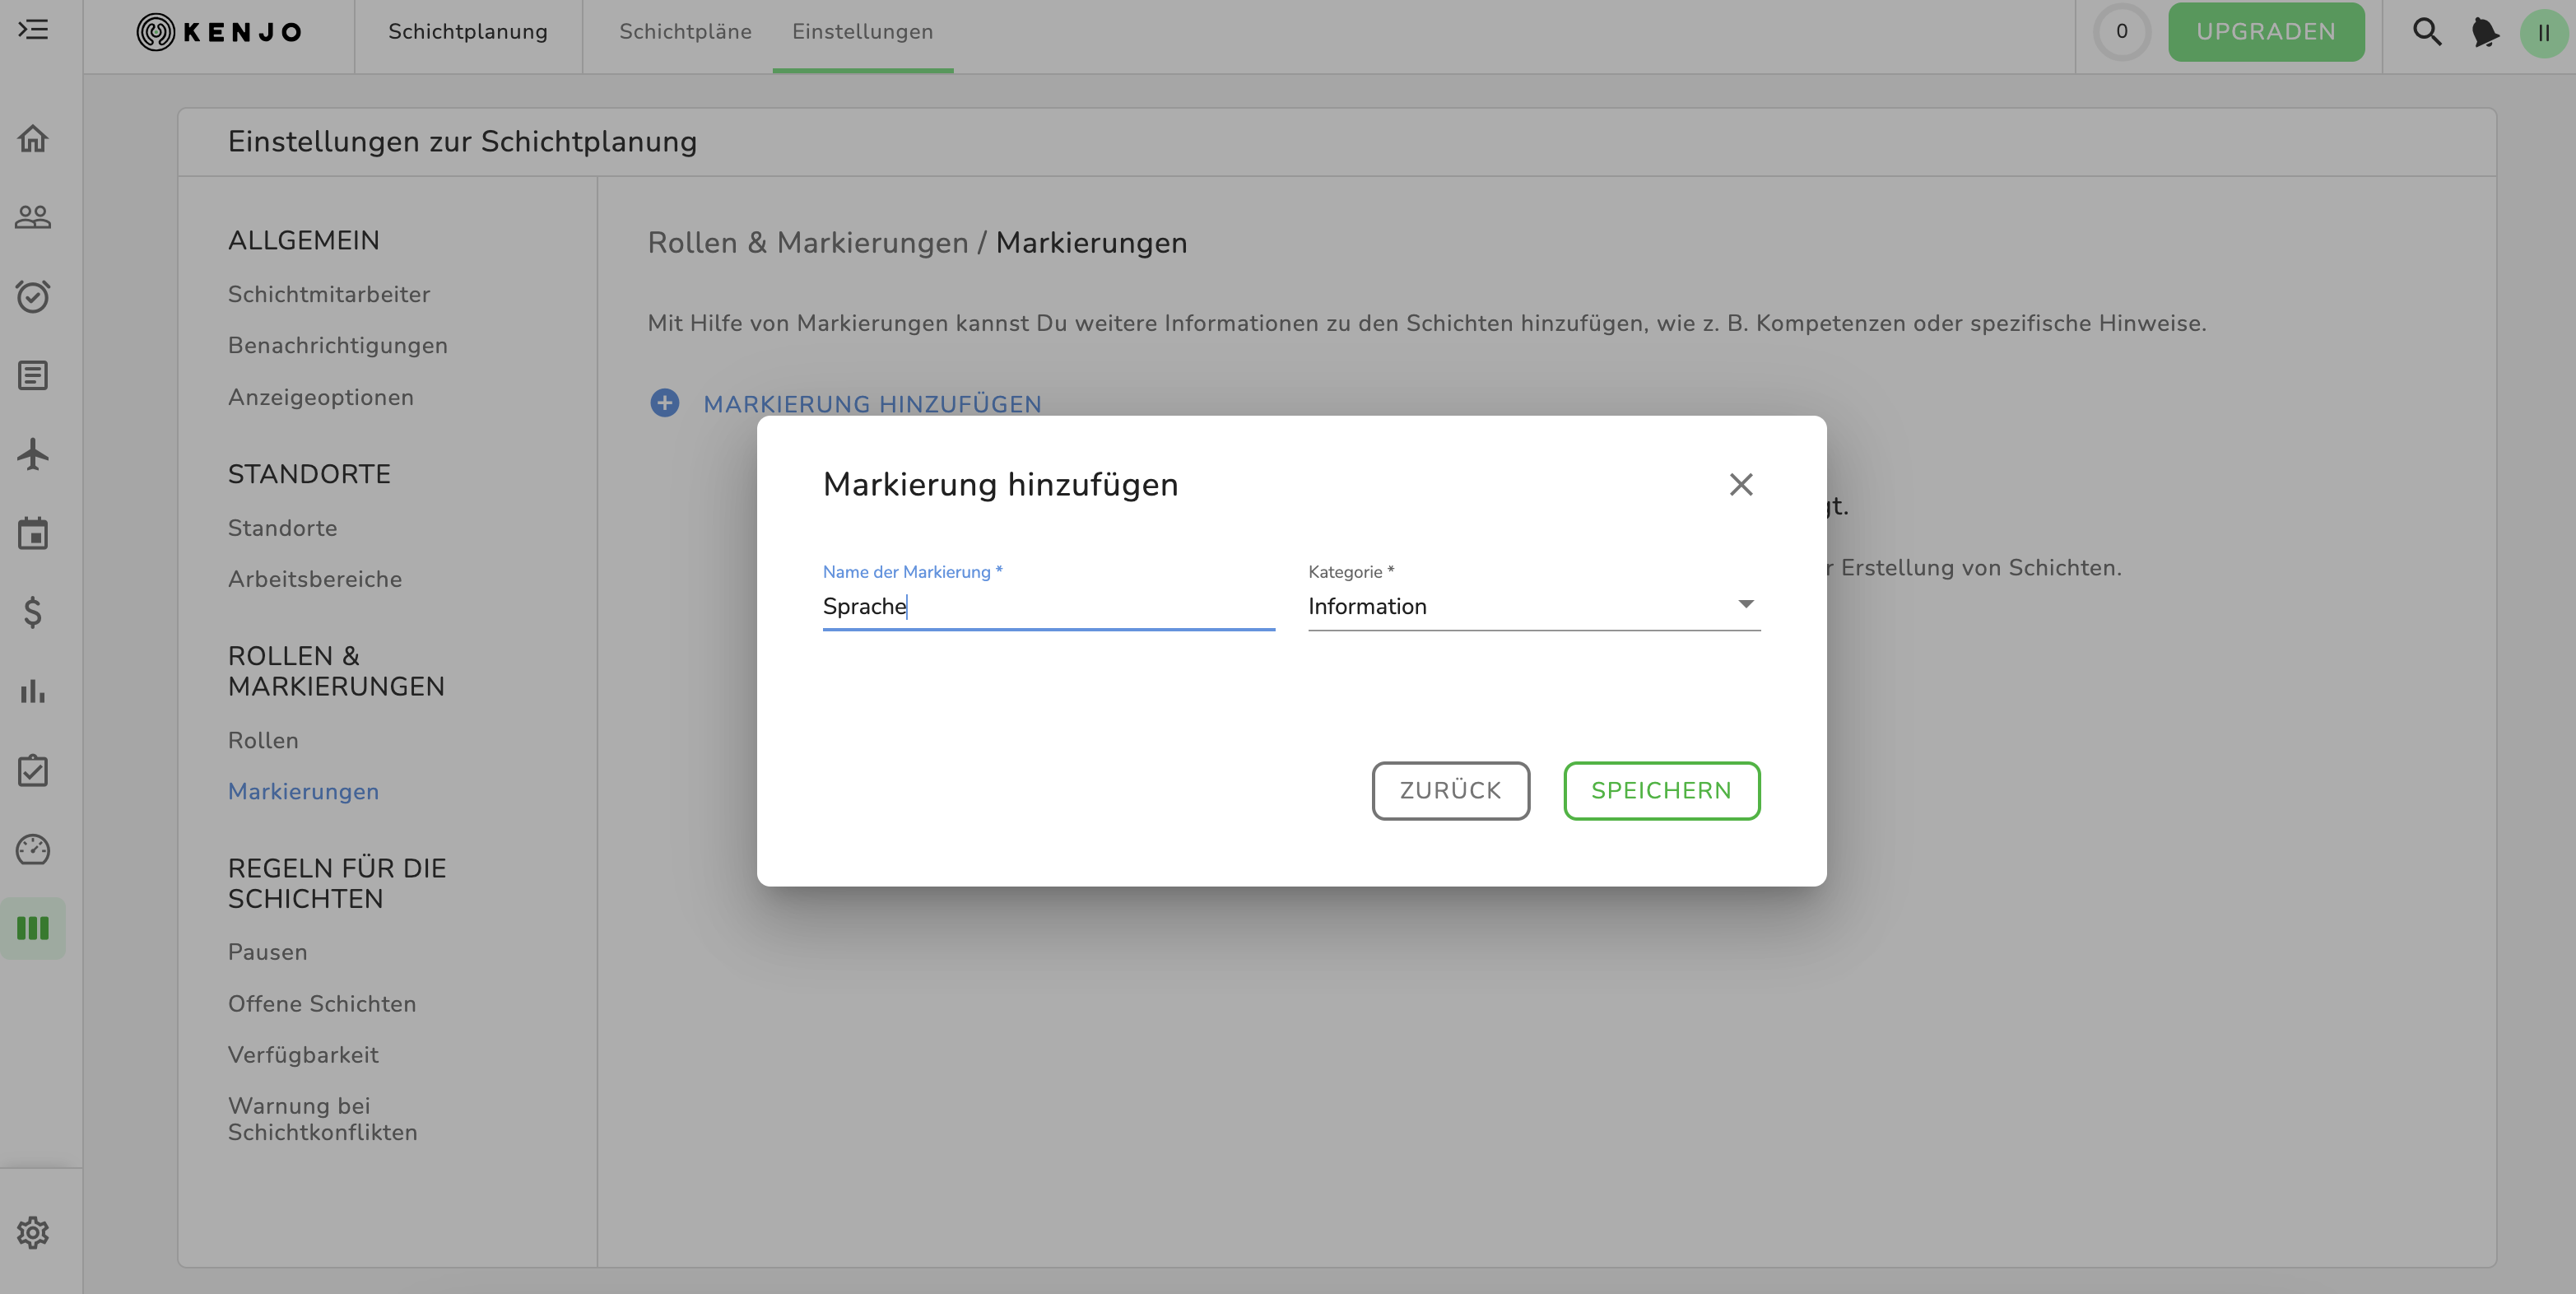Open the bar chart analytics icon

33,691
